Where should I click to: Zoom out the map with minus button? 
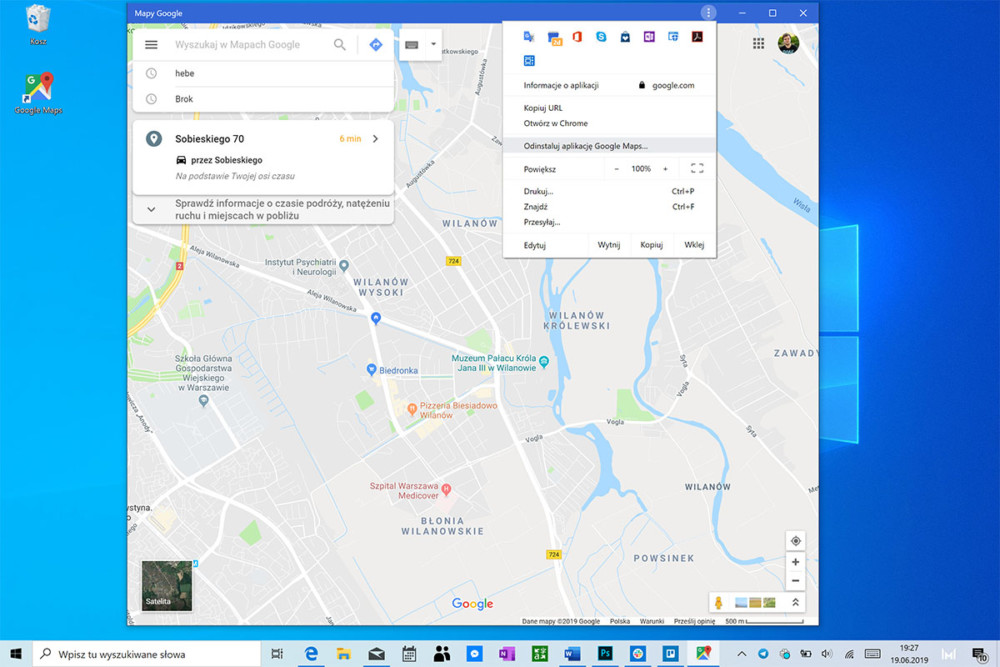(x=795, y=581)
